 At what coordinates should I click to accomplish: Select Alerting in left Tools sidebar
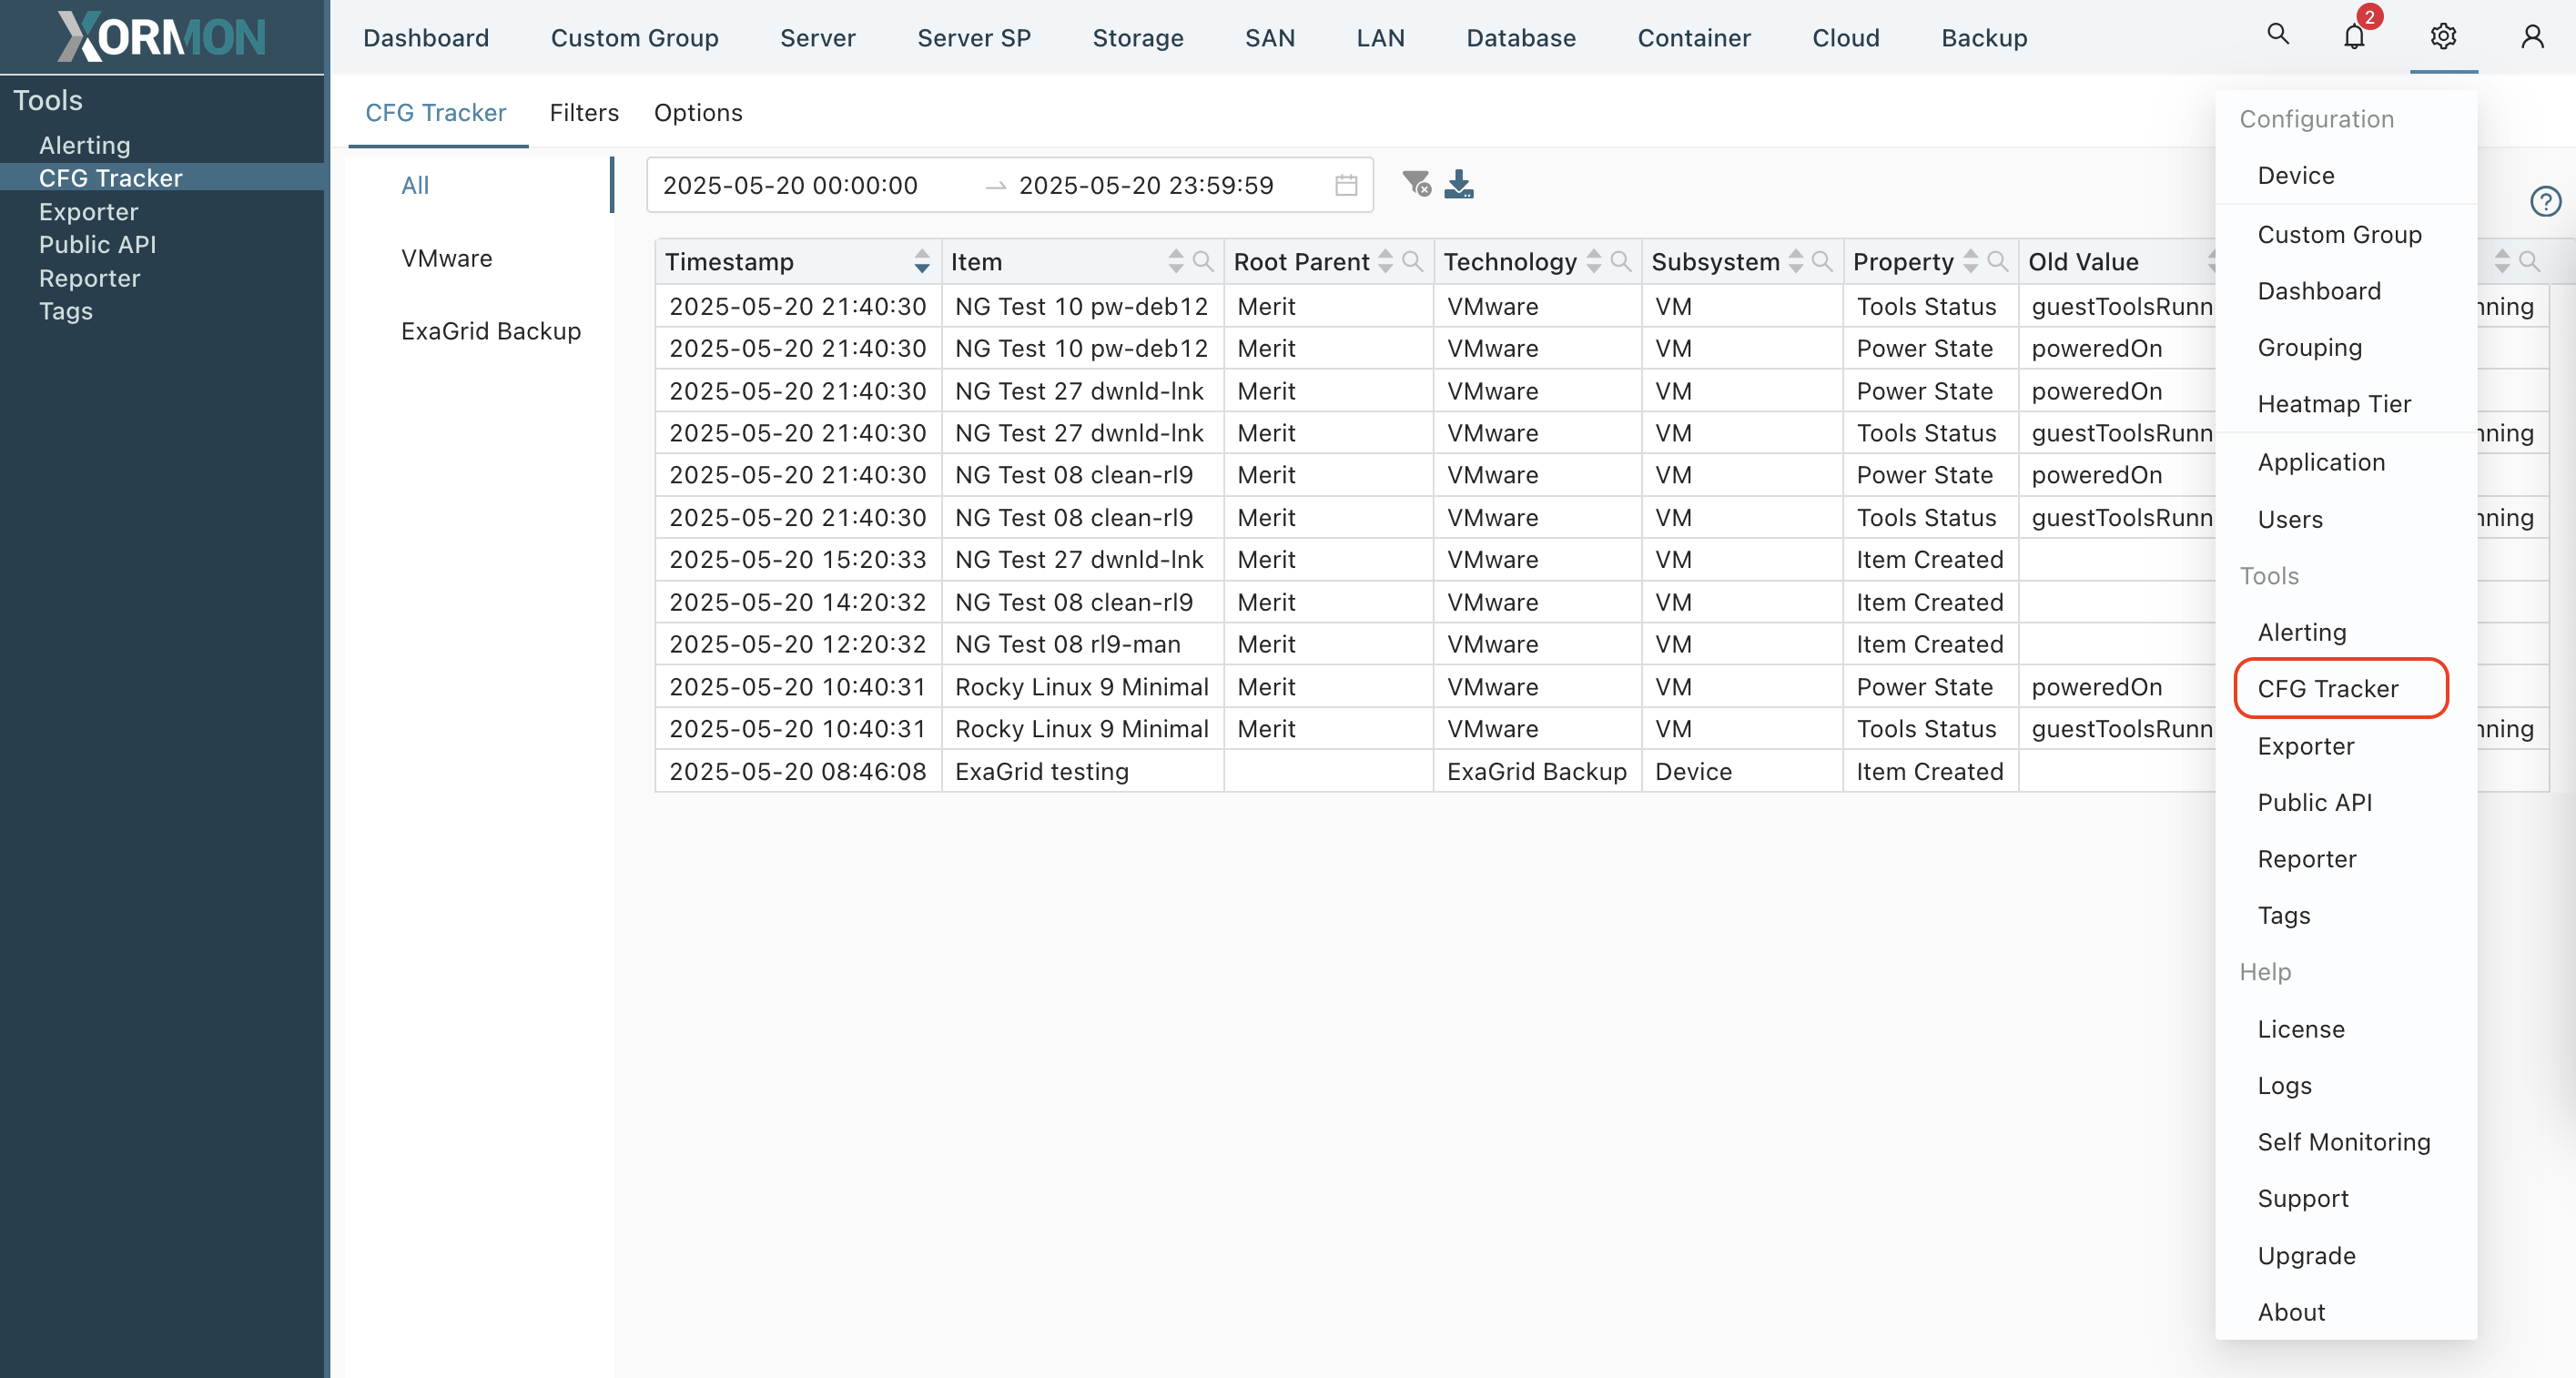click(x=85, y=145)
